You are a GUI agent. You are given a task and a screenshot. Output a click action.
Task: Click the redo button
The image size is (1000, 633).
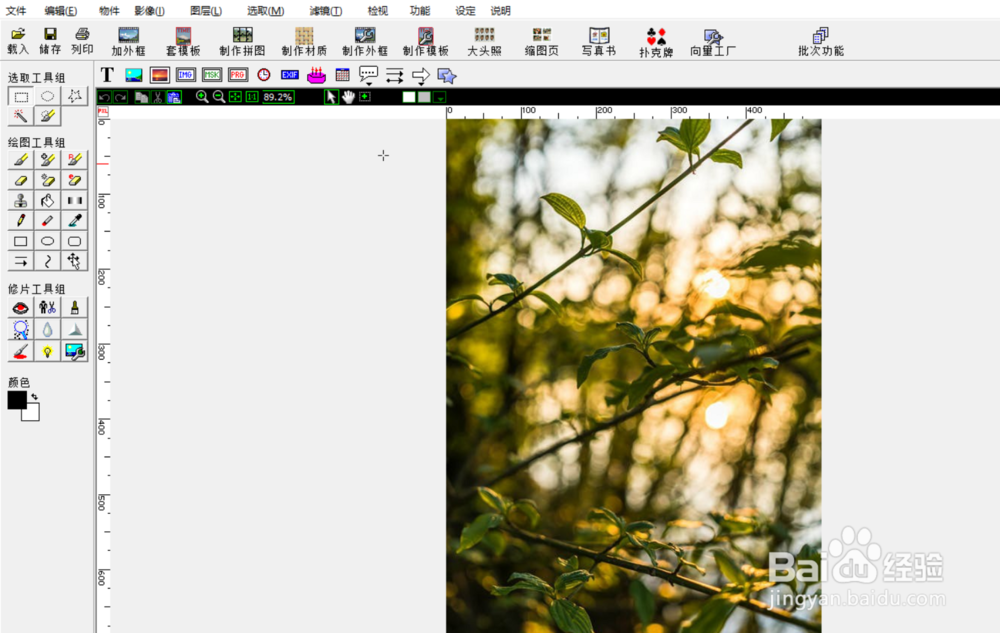click(x=121, y=98)
